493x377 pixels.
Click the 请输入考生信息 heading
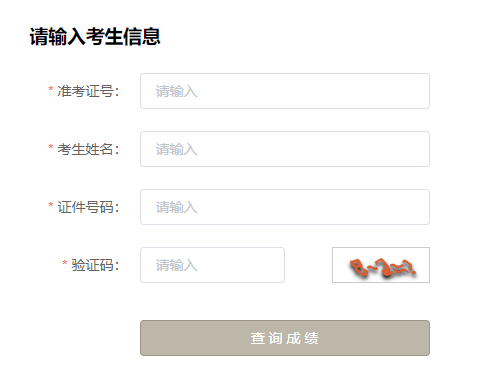[95, 36]
